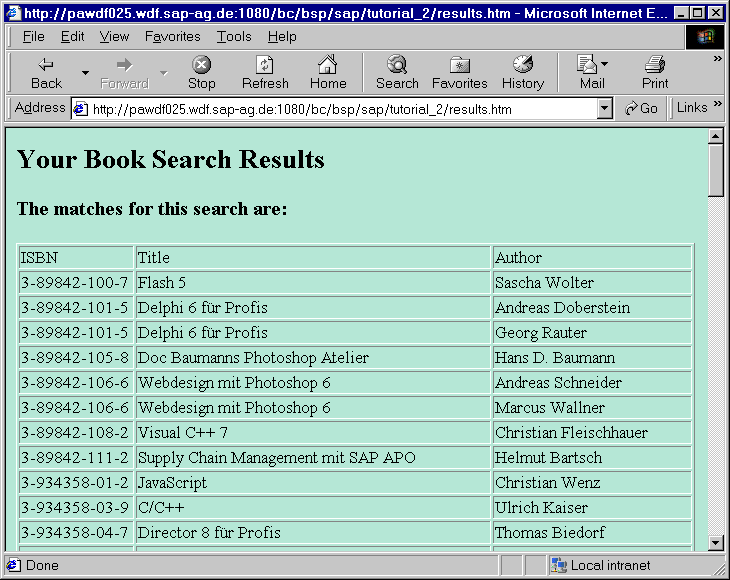The width and height of the screenshot is (730, 580).
Task: Click the vertical scrollbar down arrow
Action: point(715,543)
